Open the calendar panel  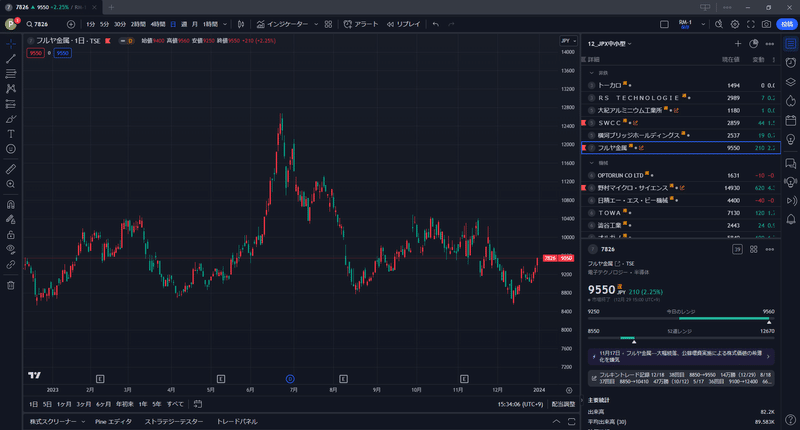[790, 120]
